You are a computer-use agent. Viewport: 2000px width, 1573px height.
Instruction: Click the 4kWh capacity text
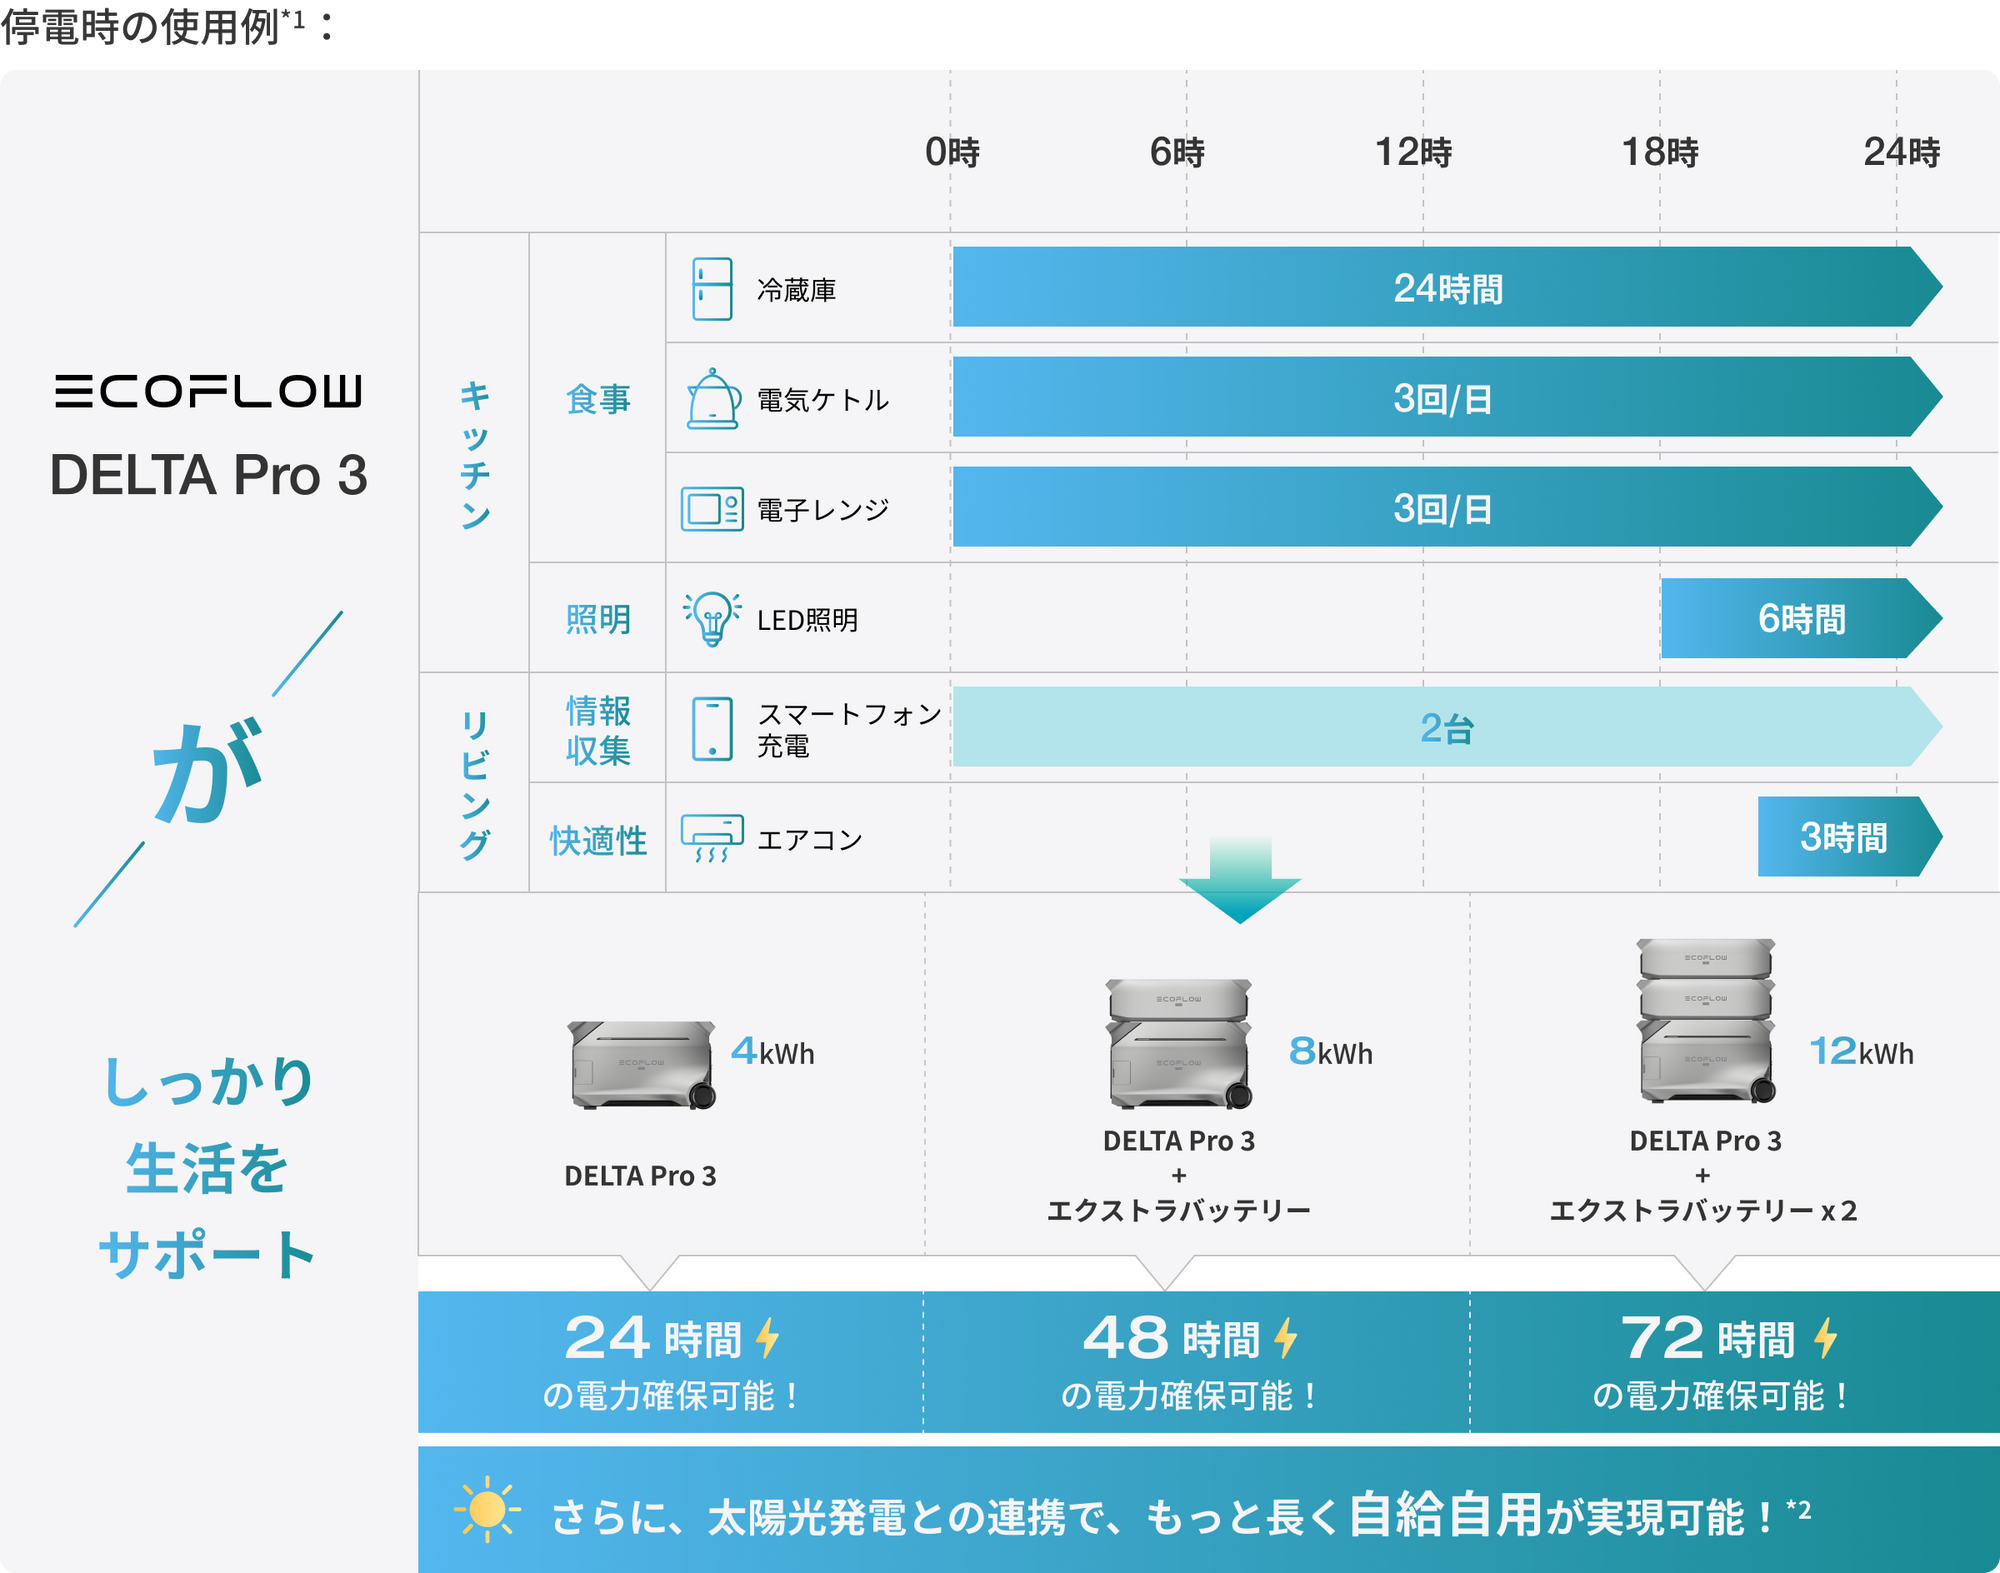point(772,1052)
